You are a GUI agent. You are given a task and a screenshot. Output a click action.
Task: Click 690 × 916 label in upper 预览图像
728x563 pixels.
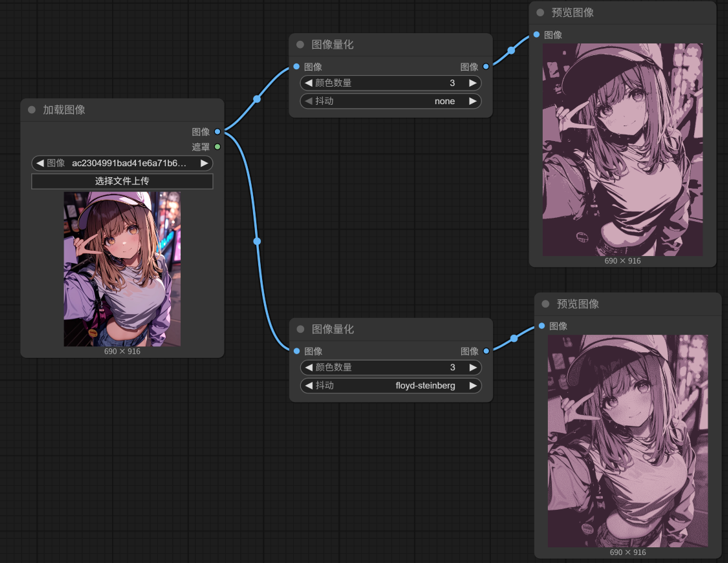pos(623,261)
